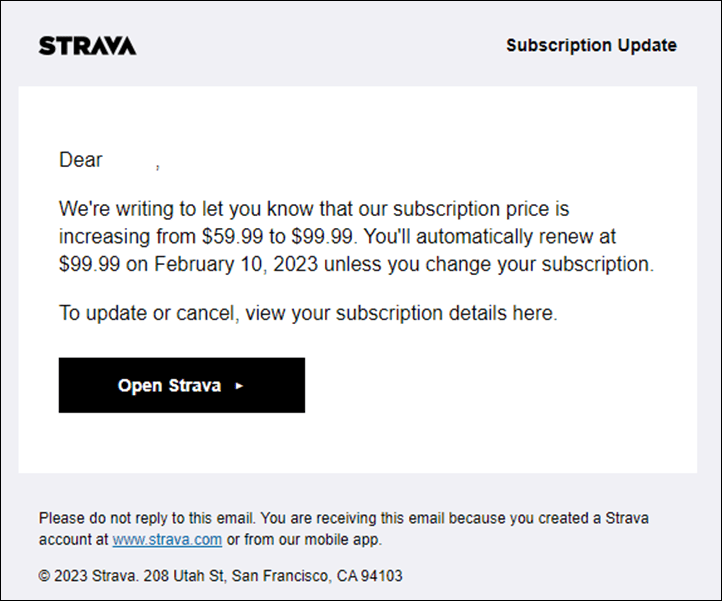Open the www.strava.com link
722x601 pixels.
point(167,539)
